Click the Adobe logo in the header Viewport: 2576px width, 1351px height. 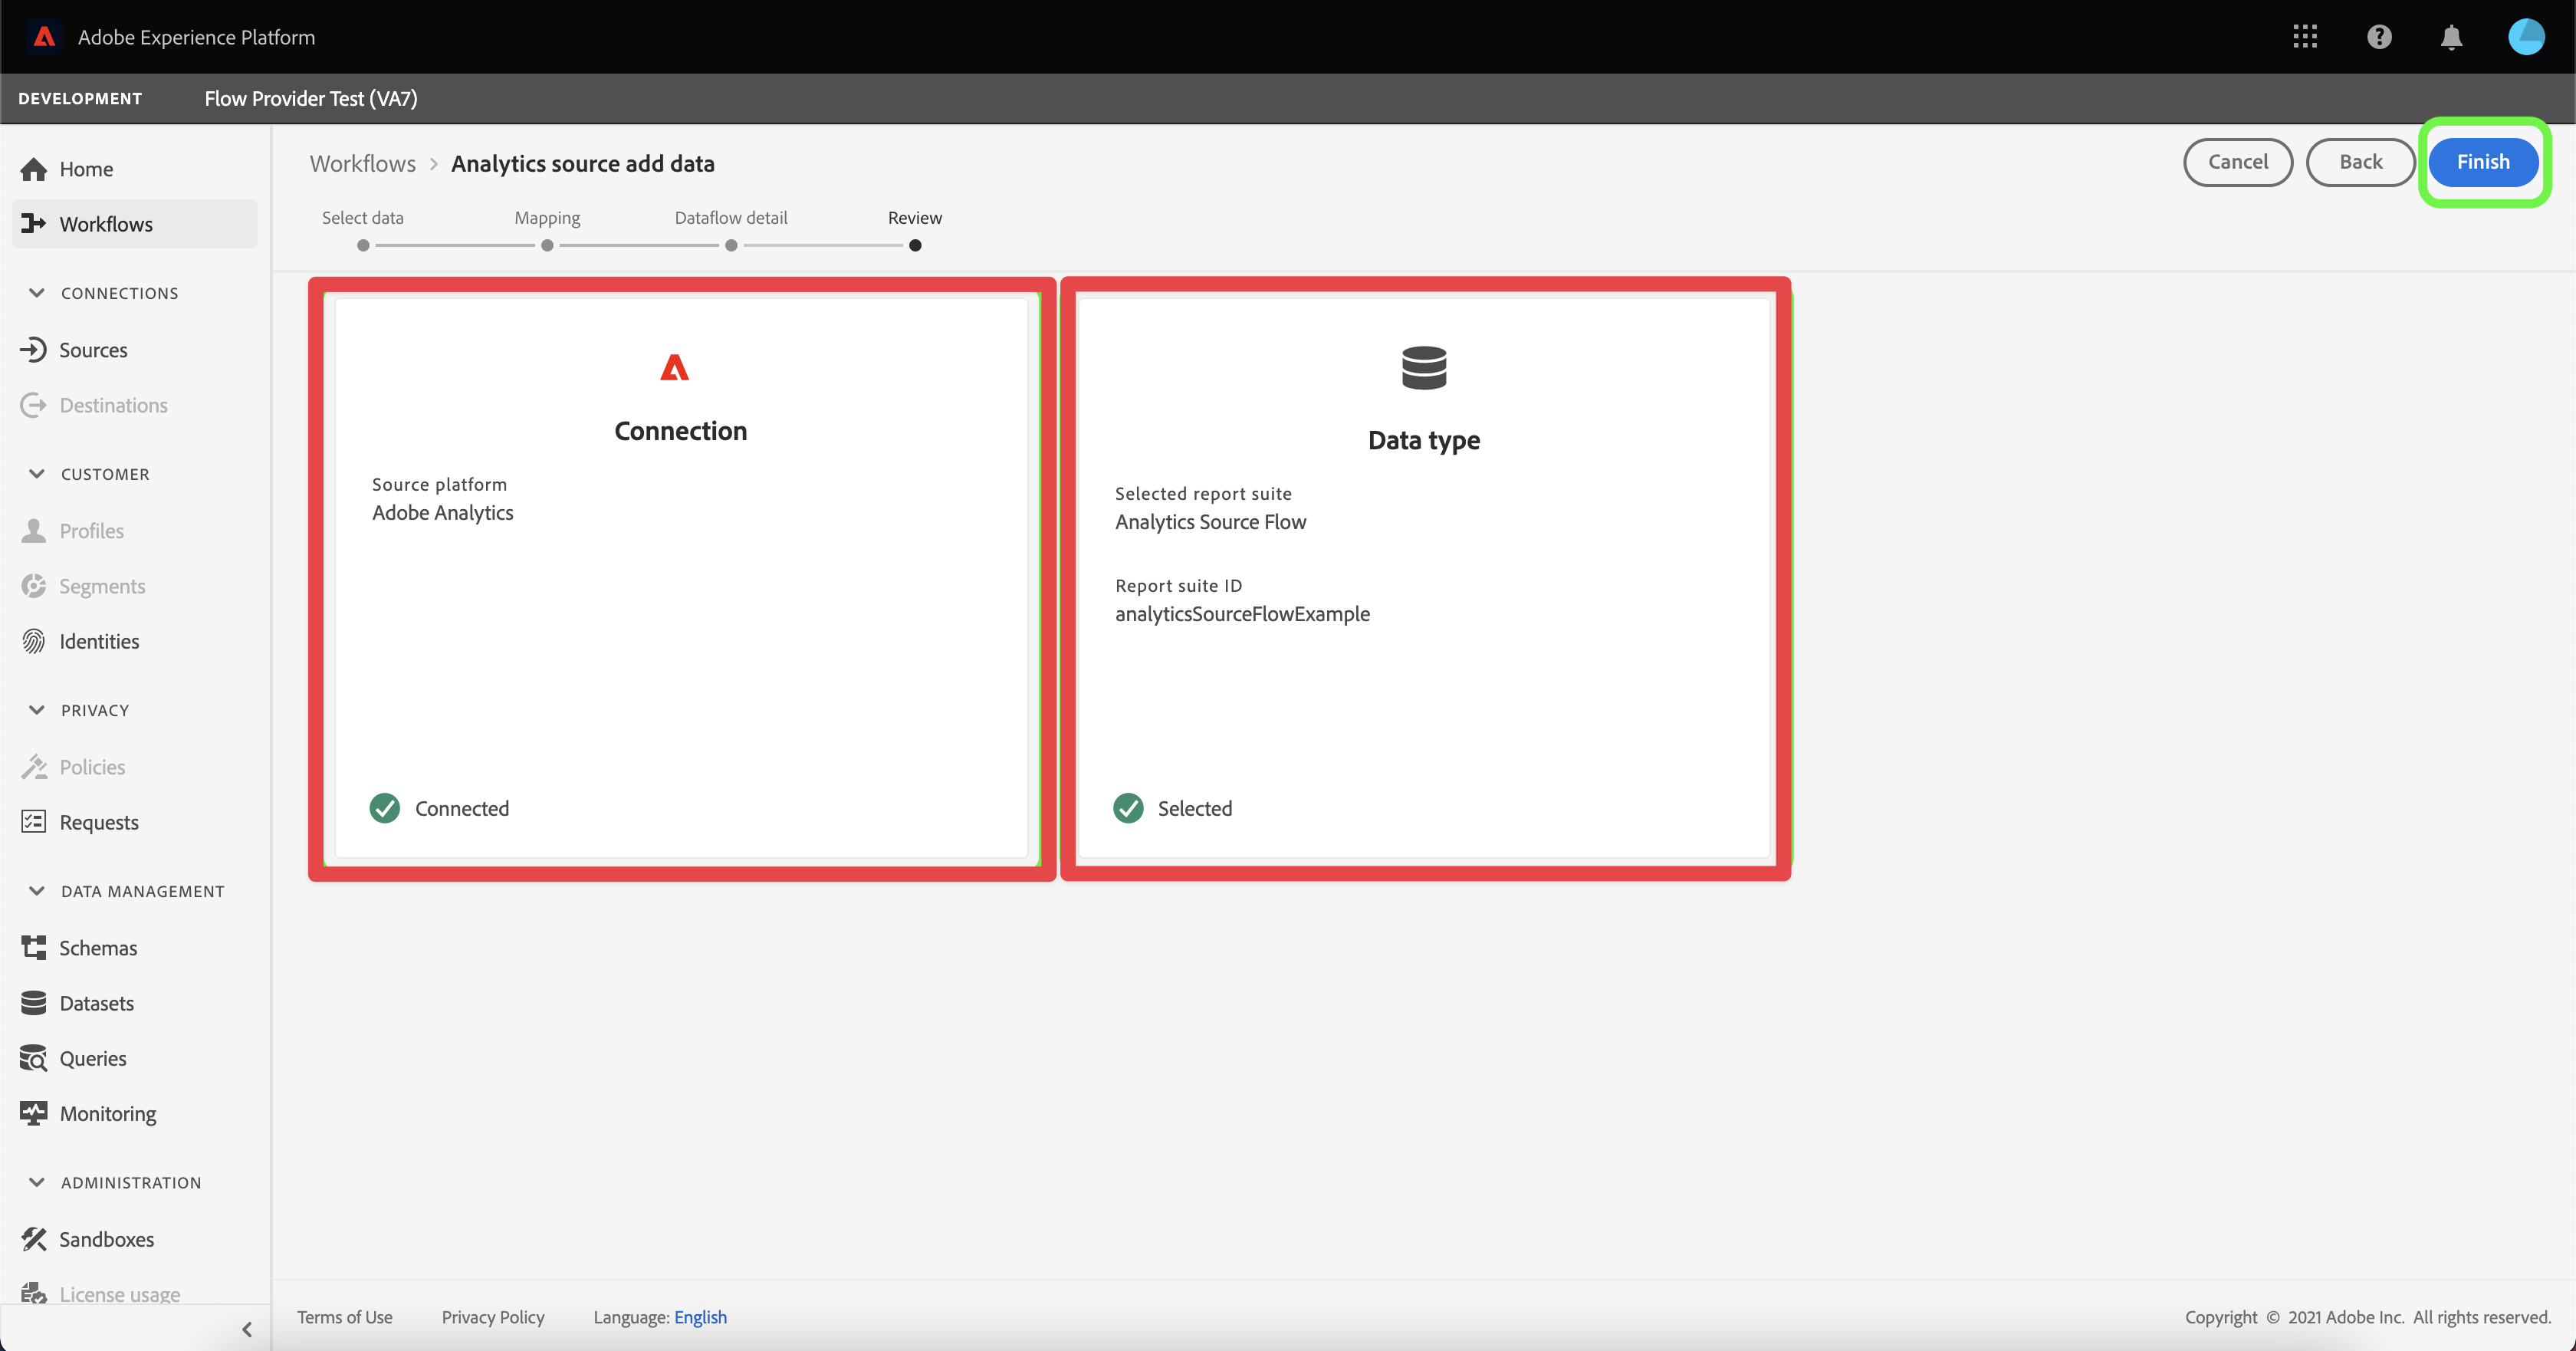(44, 37)
